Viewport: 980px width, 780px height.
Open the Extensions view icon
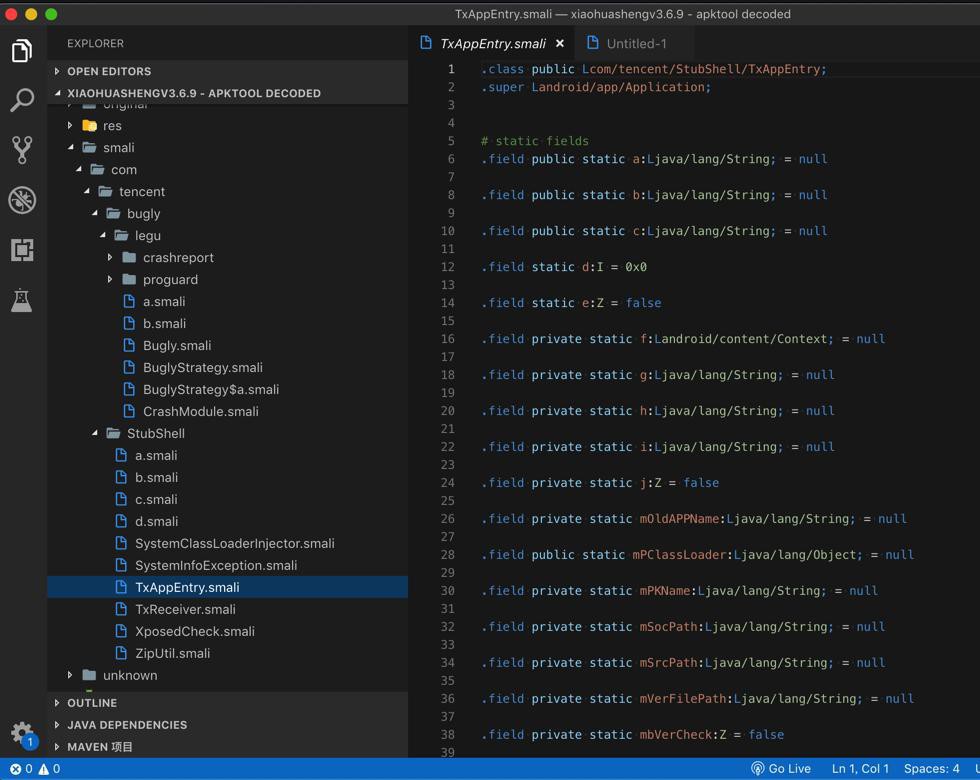coord(22,250)
